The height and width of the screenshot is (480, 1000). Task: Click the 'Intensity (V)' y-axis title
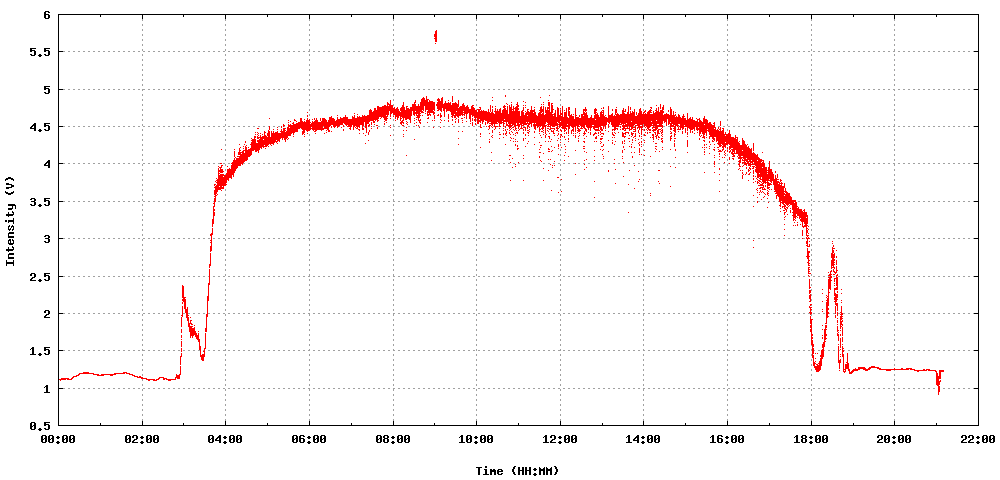tap(10, 220)
